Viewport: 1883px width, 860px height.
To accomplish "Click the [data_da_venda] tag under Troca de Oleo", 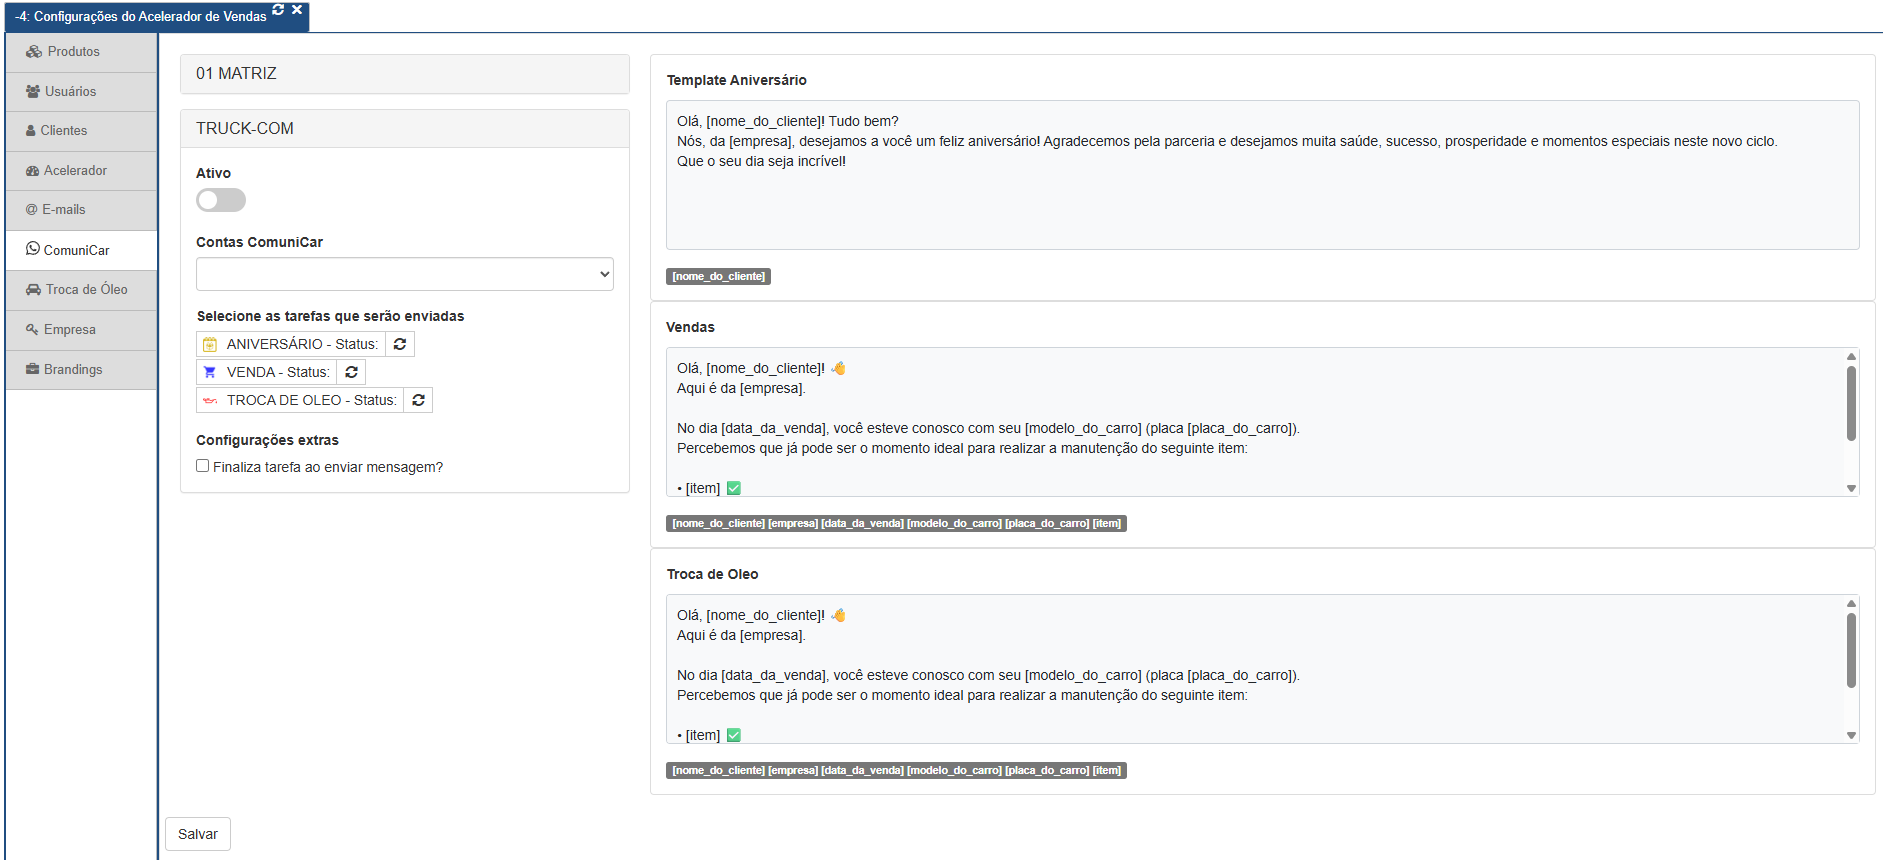I will [x=862, y=770].
